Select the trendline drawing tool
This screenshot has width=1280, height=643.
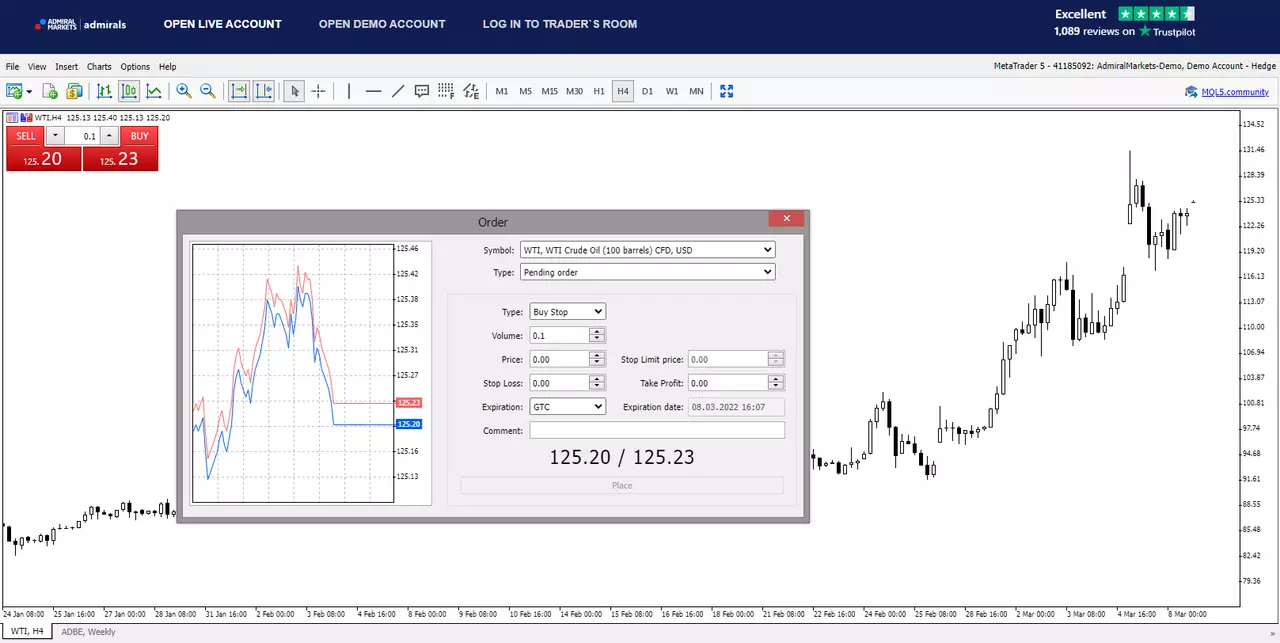click(398, 91)
